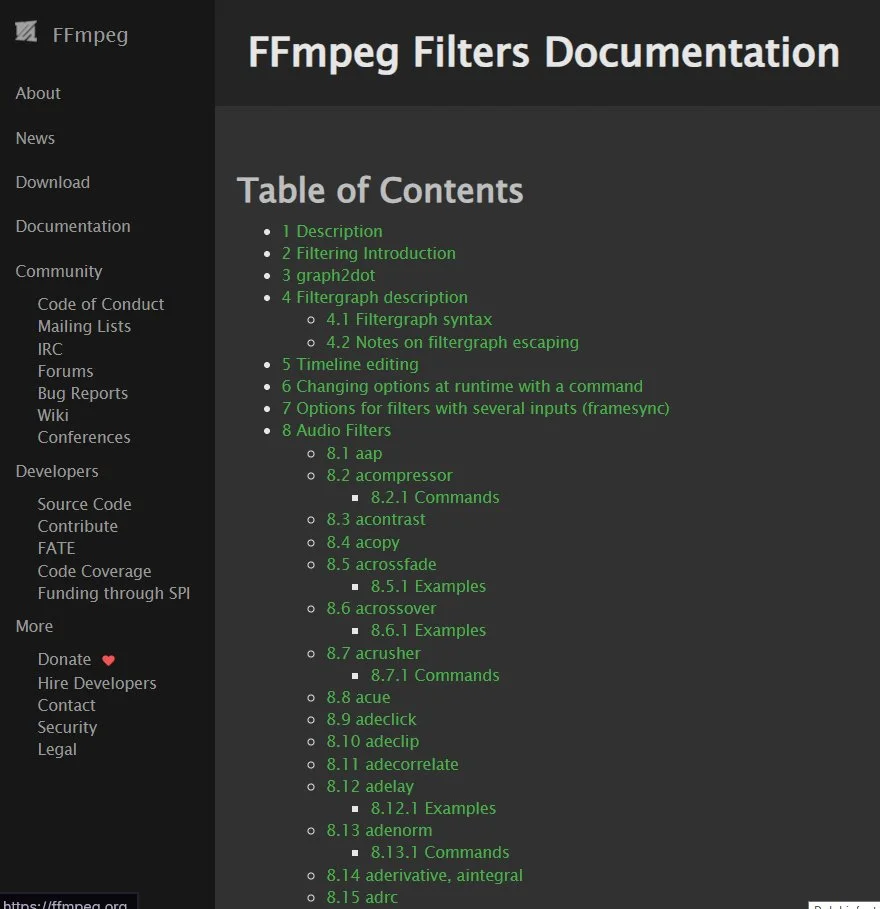Open Source Code link
Image resolution: width=880 pixels, height=909 pixels.
point(85,504)
